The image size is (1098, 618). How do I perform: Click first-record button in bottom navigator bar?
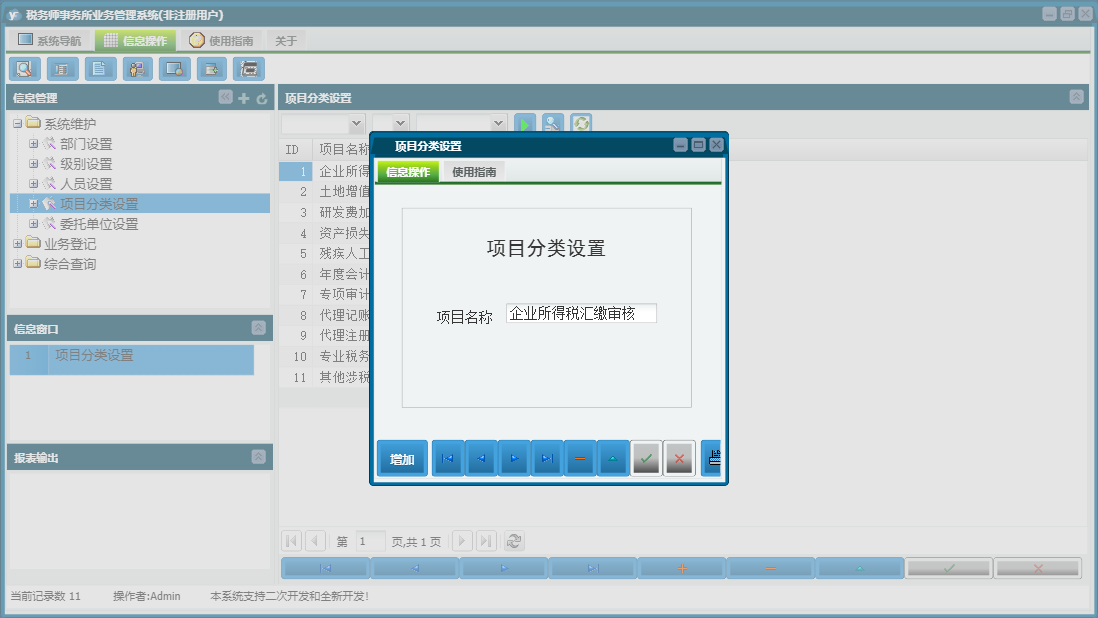coord(325,568)
